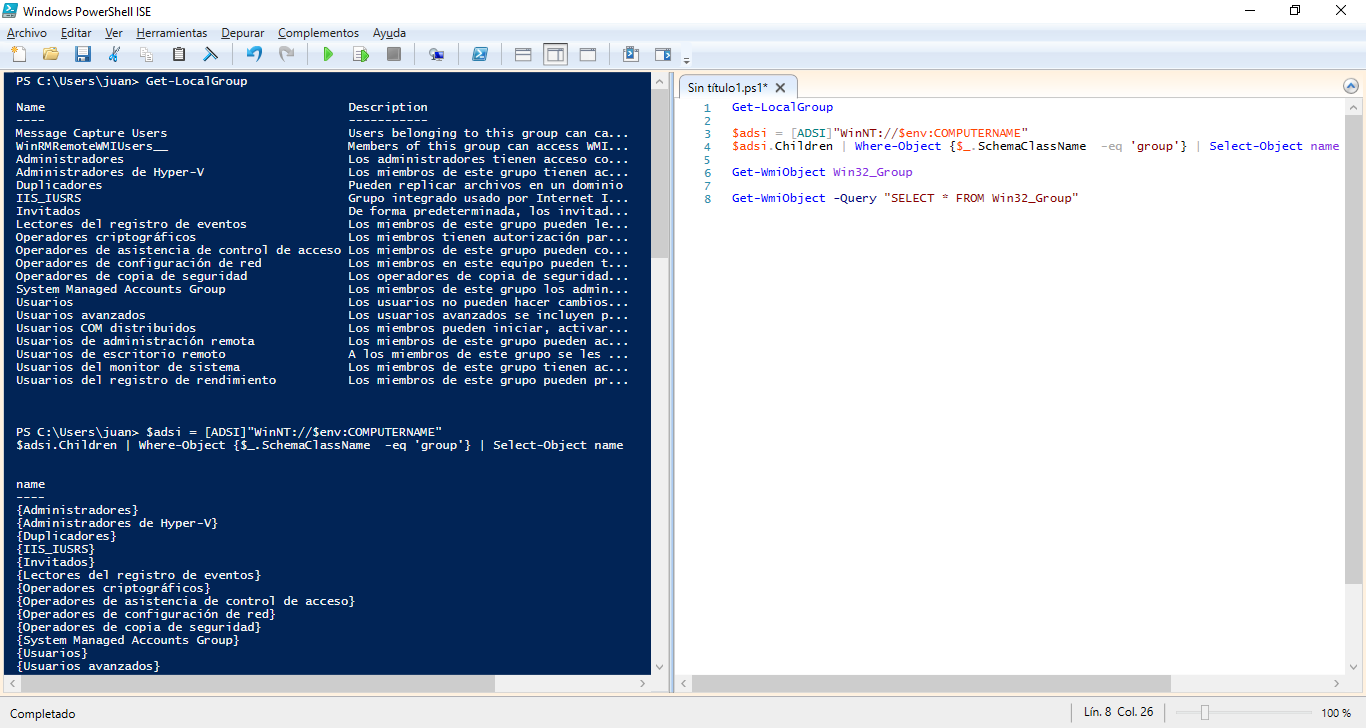The width and height of the screenshot is (1366, 728).
Task: Open a new remote PowerShell tab
Action: 436,54
